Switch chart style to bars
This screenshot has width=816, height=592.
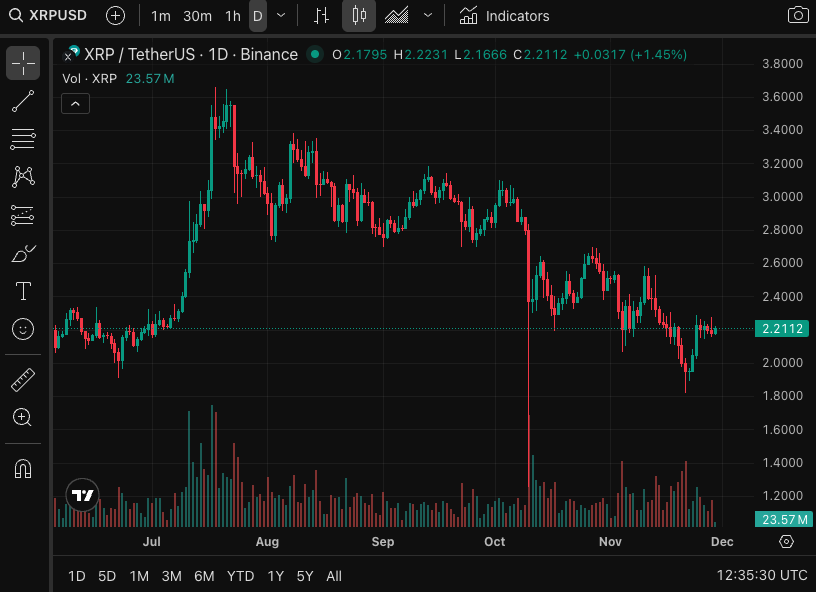[320, 16]
